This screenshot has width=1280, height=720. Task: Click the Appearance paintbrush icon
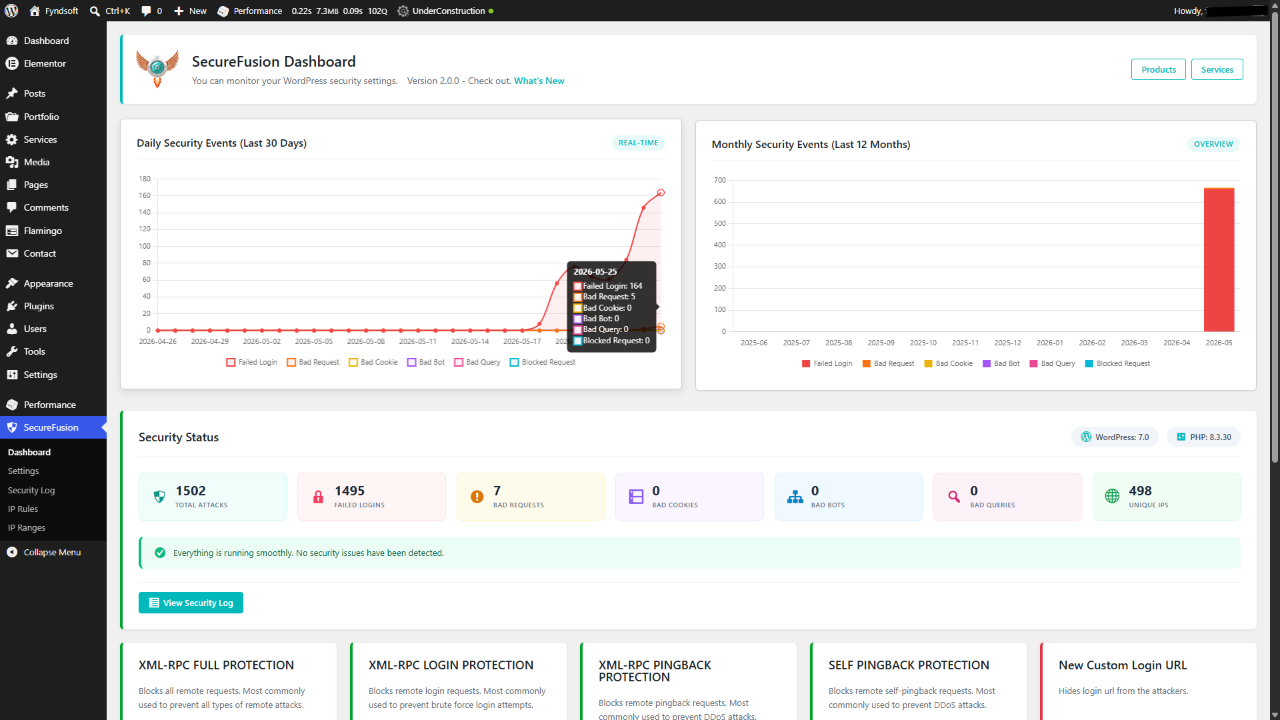click(x=12, y=284)
